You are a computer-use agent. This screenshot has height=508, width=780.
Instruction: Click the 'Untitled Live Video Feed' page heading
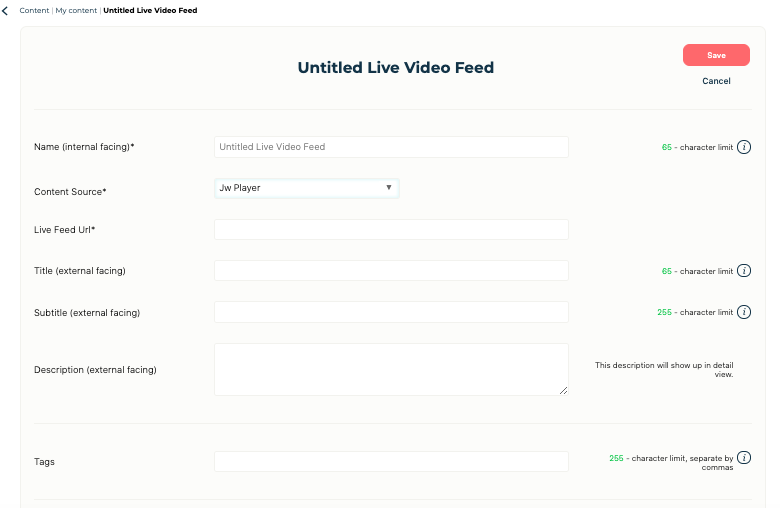[x=395, y=68]
